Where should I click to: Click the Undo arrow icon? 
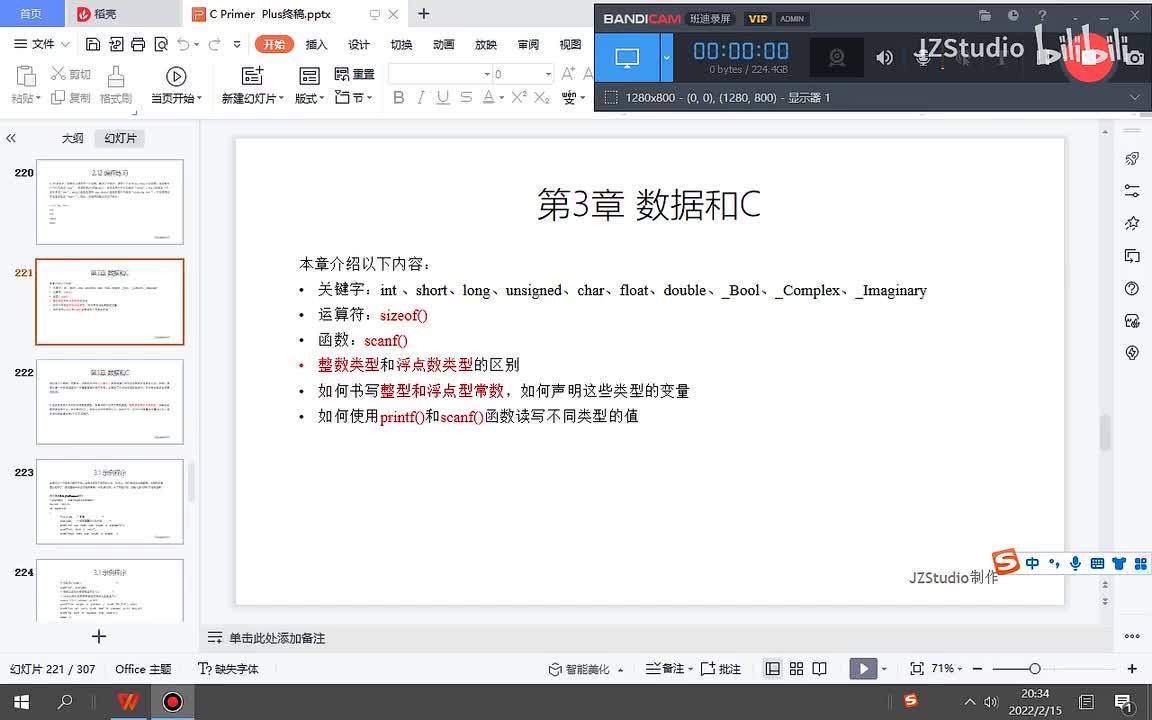183,44
